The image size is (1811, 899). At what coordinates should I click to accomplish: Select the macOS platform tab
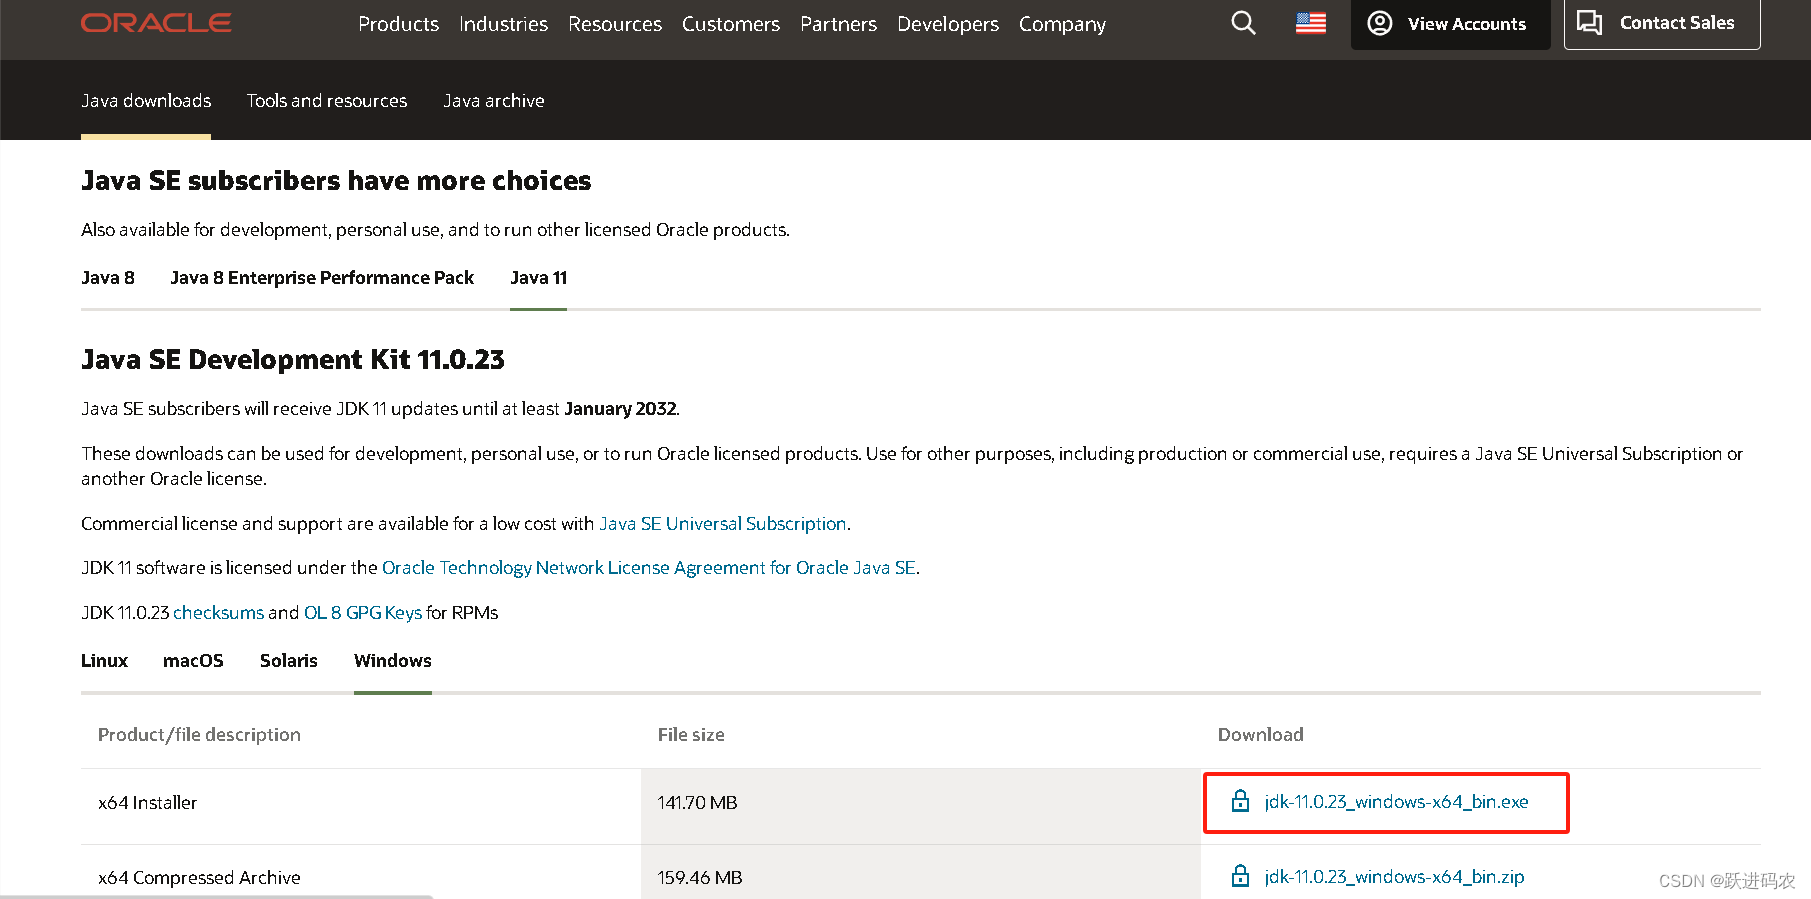click(x=193, y=661)
